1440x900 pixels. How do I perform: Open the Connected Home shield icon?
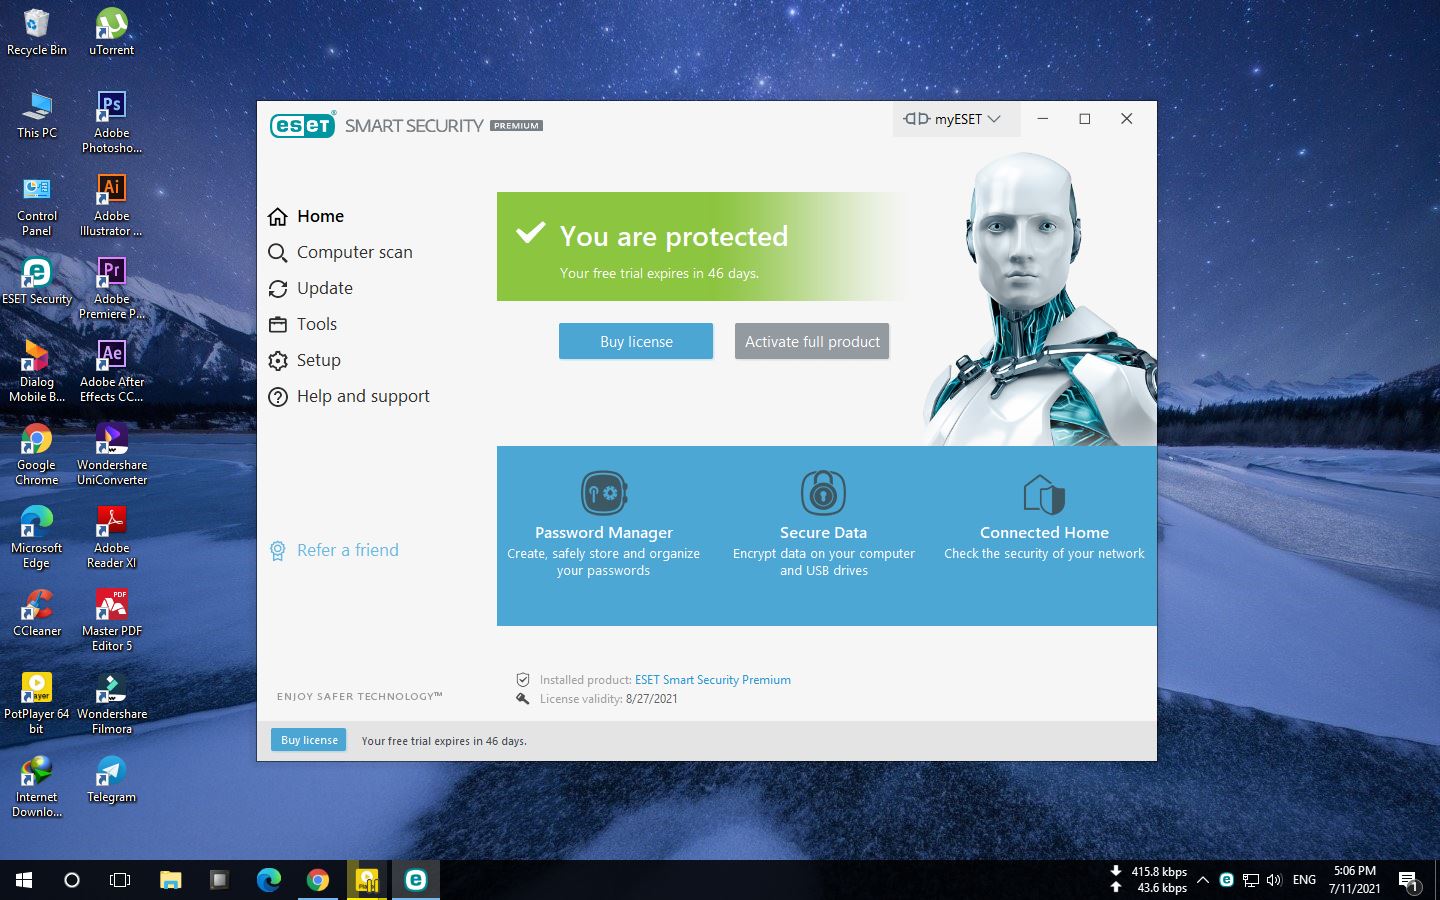(x=1044, y=494)
